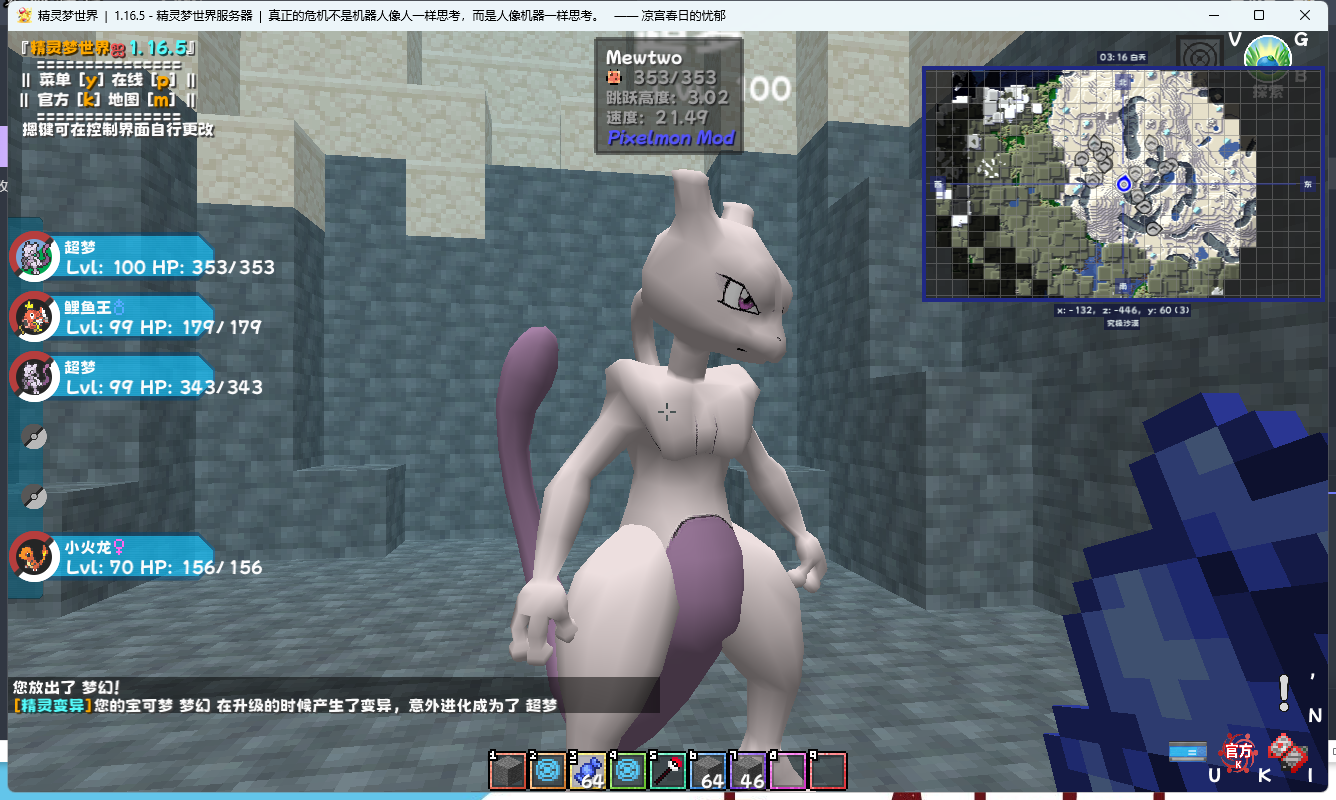1336x800 pixels.
Task: Click the 摁键可在控制界面自行更改 hint text
Action: tap(118, 129)
